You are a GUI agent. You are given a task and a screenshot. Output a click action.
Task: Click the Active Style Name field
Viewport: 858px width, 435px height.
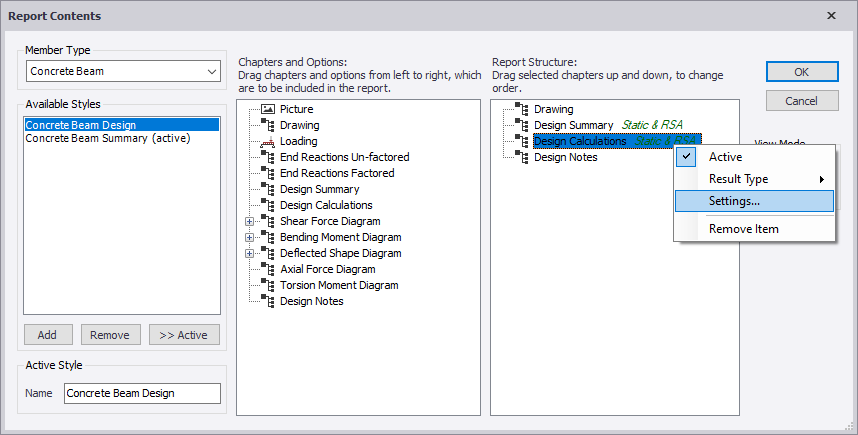pyautogui.click(x=142, y=393)
